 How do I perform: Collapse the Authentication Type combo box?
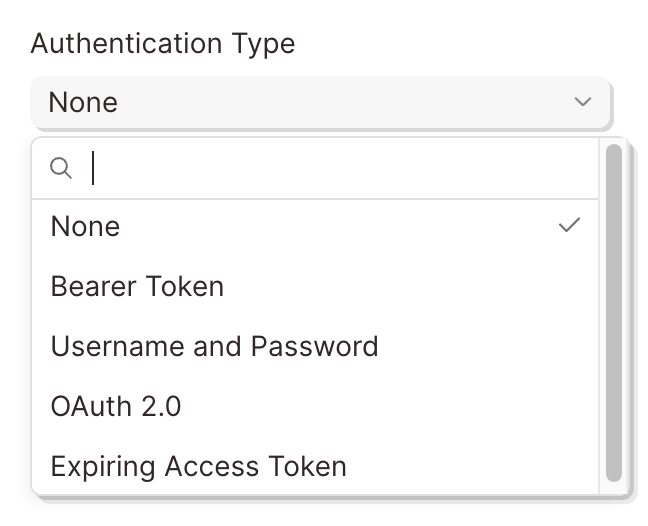point(320,102)
